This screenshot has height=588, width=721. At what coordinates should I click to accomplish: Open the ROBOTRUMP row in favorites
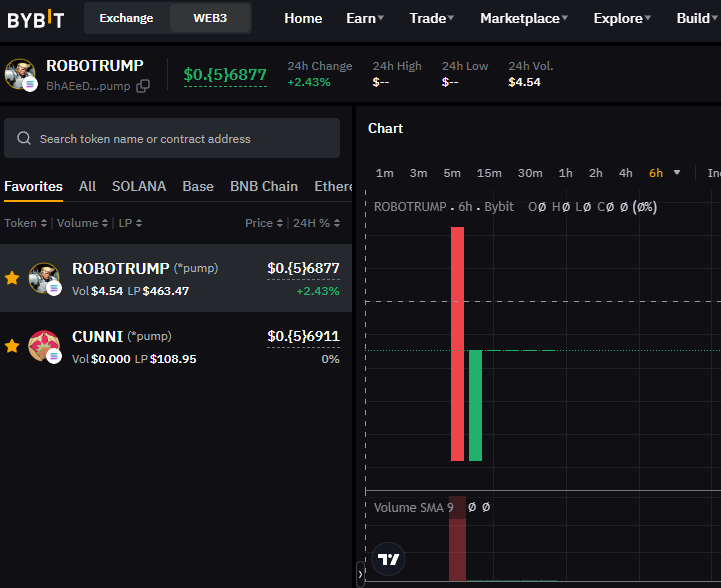point(176,278)
